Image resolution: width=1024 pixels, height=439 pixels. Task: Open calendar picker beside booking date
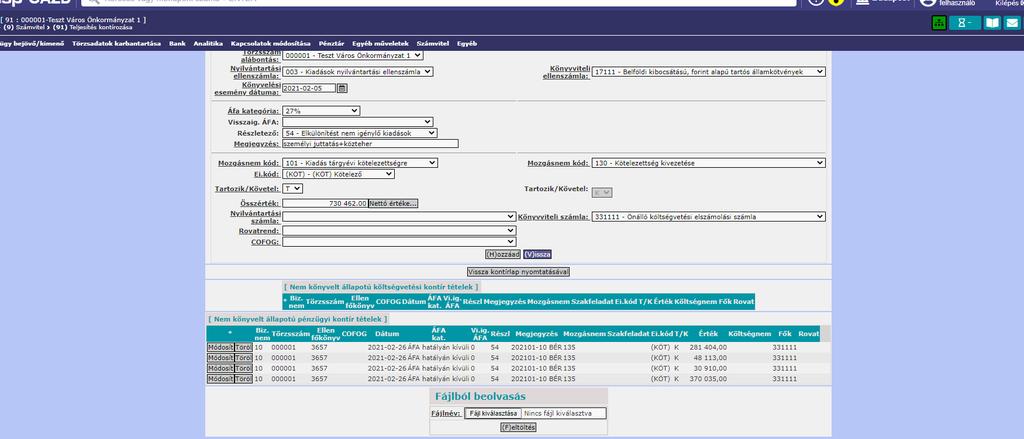point(342,88)
